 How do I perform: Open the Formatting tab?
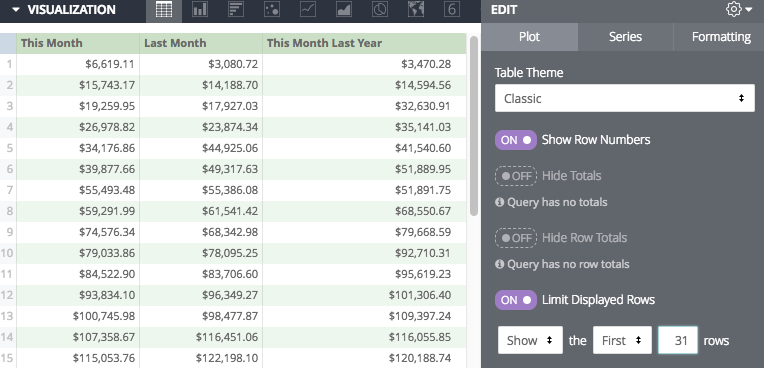(721, 37)
